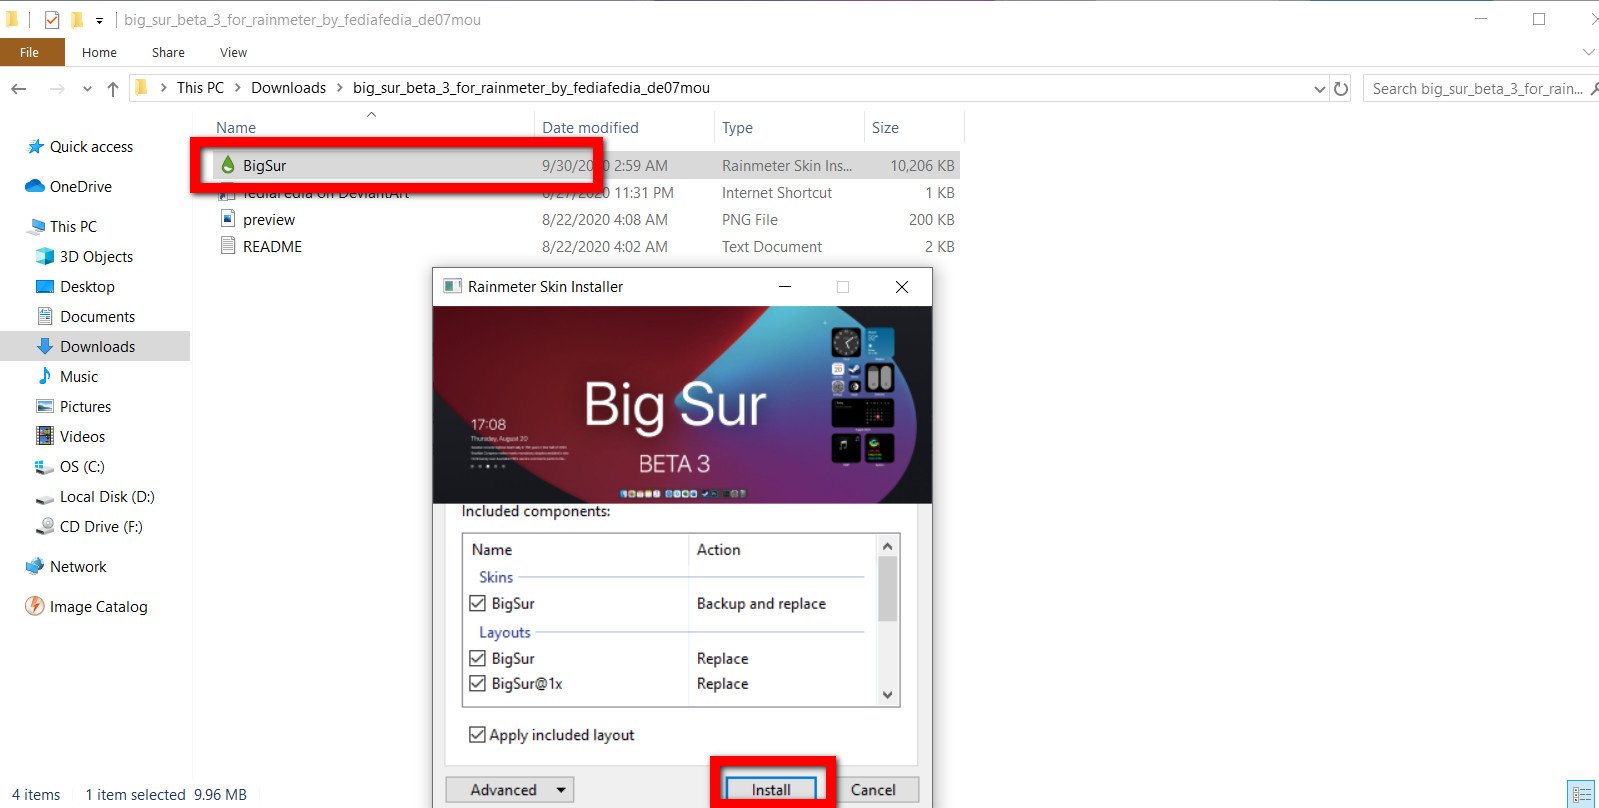Open 3D Objects folder icon
The height and width of the screenshot is (808, 1599).
pos(45,256)
